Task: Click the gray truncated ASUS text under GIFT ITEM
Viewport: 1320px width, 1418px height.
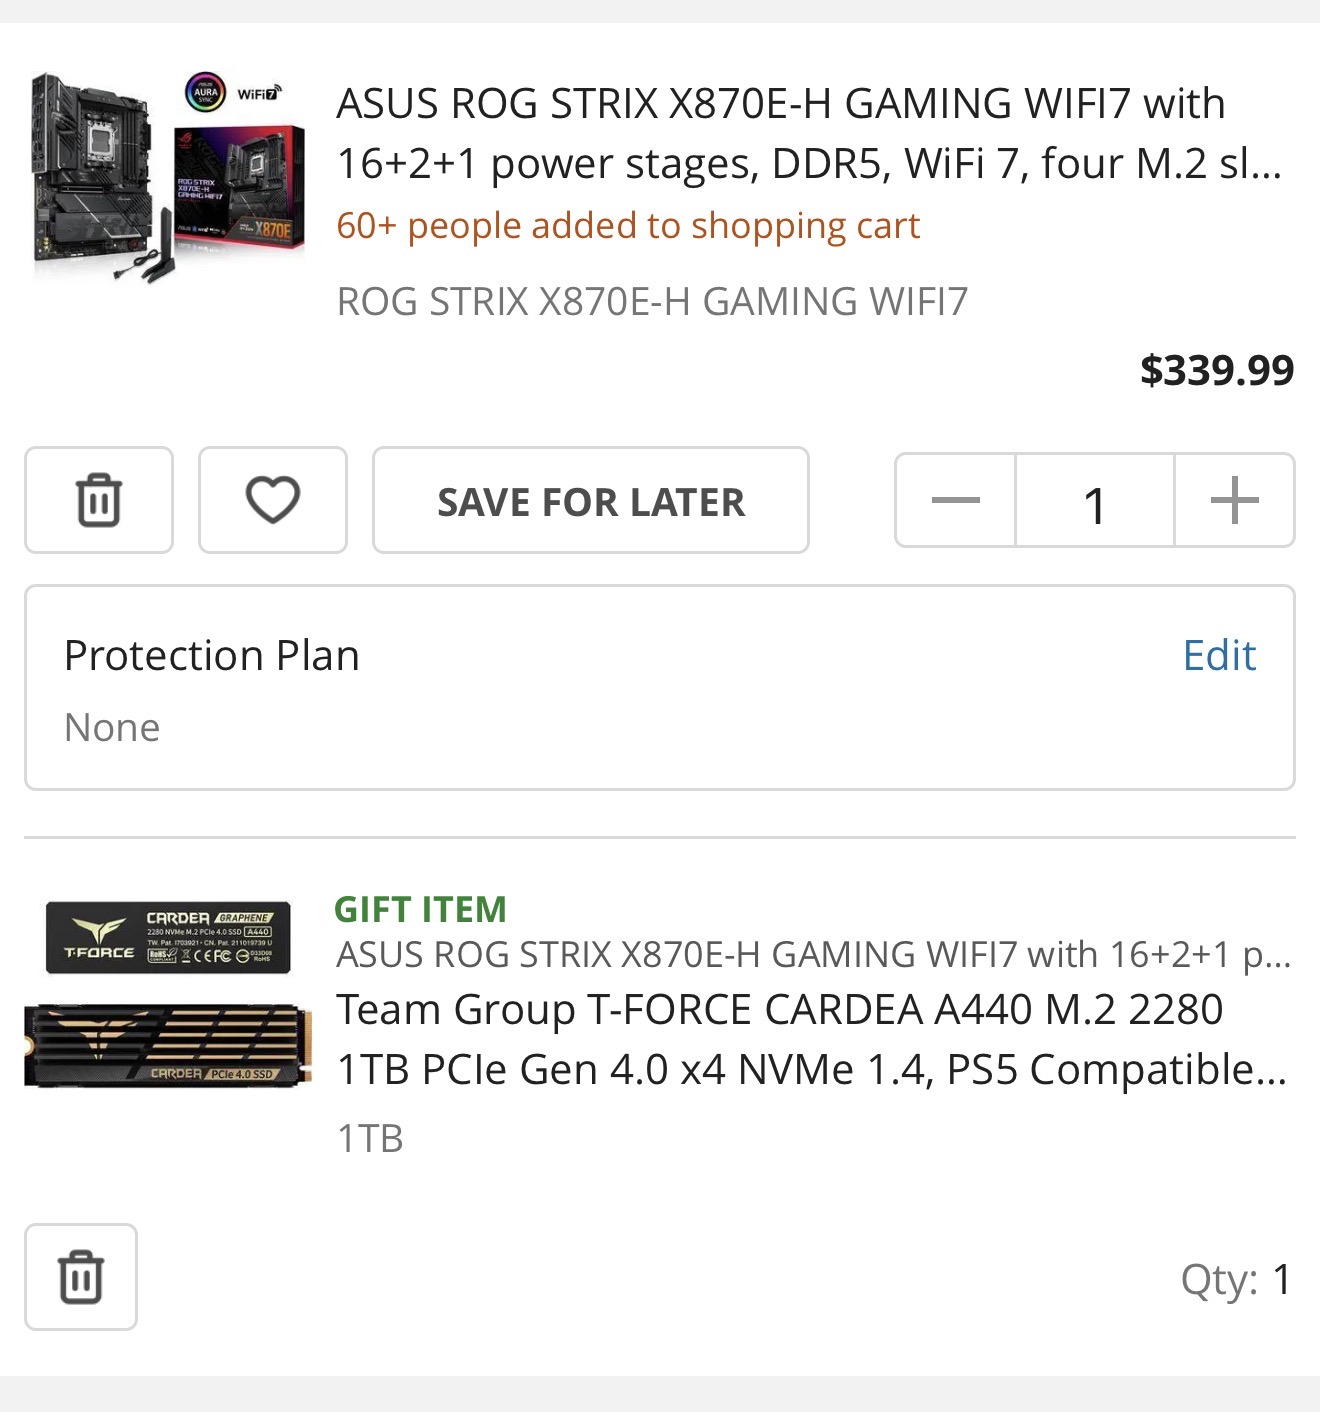Action: coord(812,955)
